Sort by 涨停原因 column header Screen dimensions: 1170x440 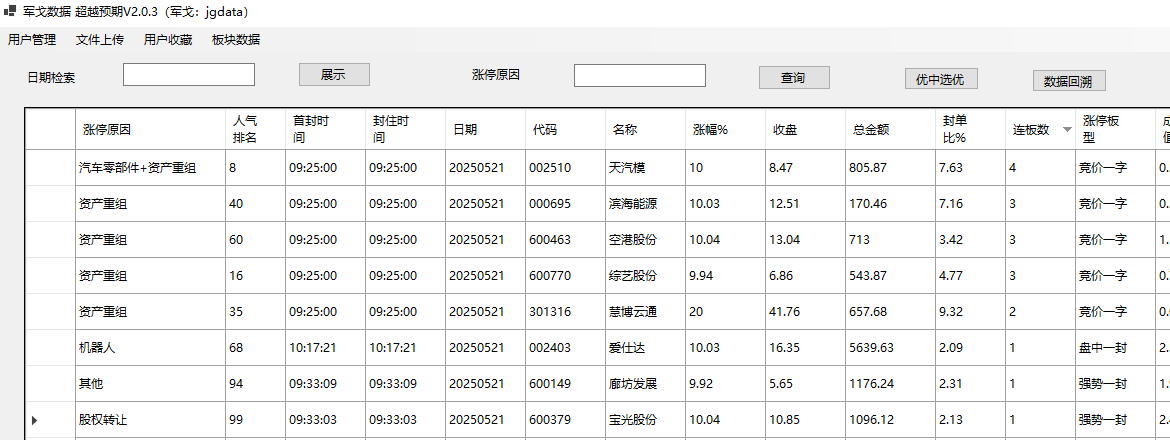tap(151, 129)
